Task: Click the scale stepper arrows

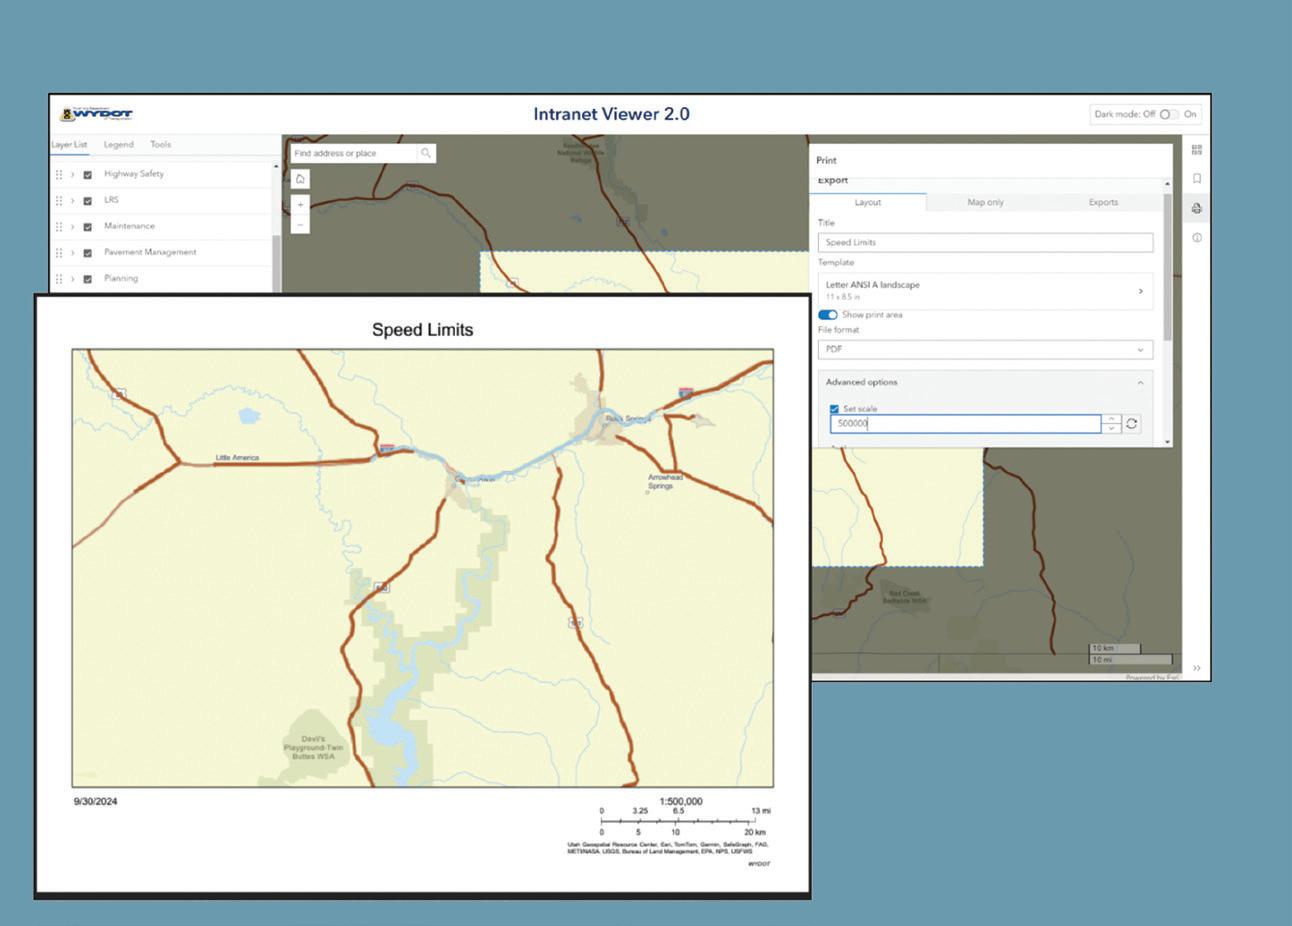Action: pyautogui.click(x=1111, y=424)
